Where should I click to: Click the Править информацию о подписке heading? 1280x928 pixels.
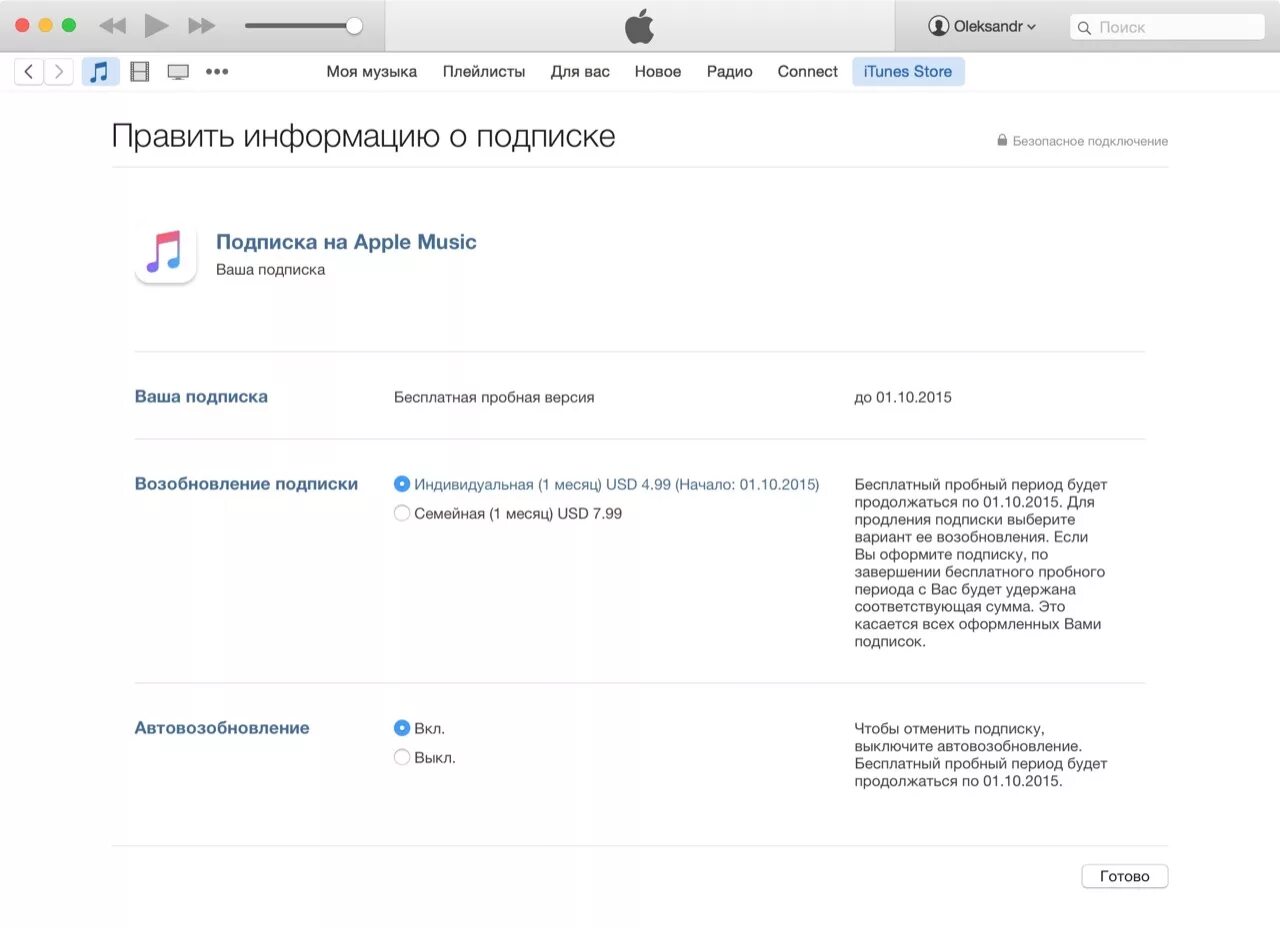click(363, 136)
